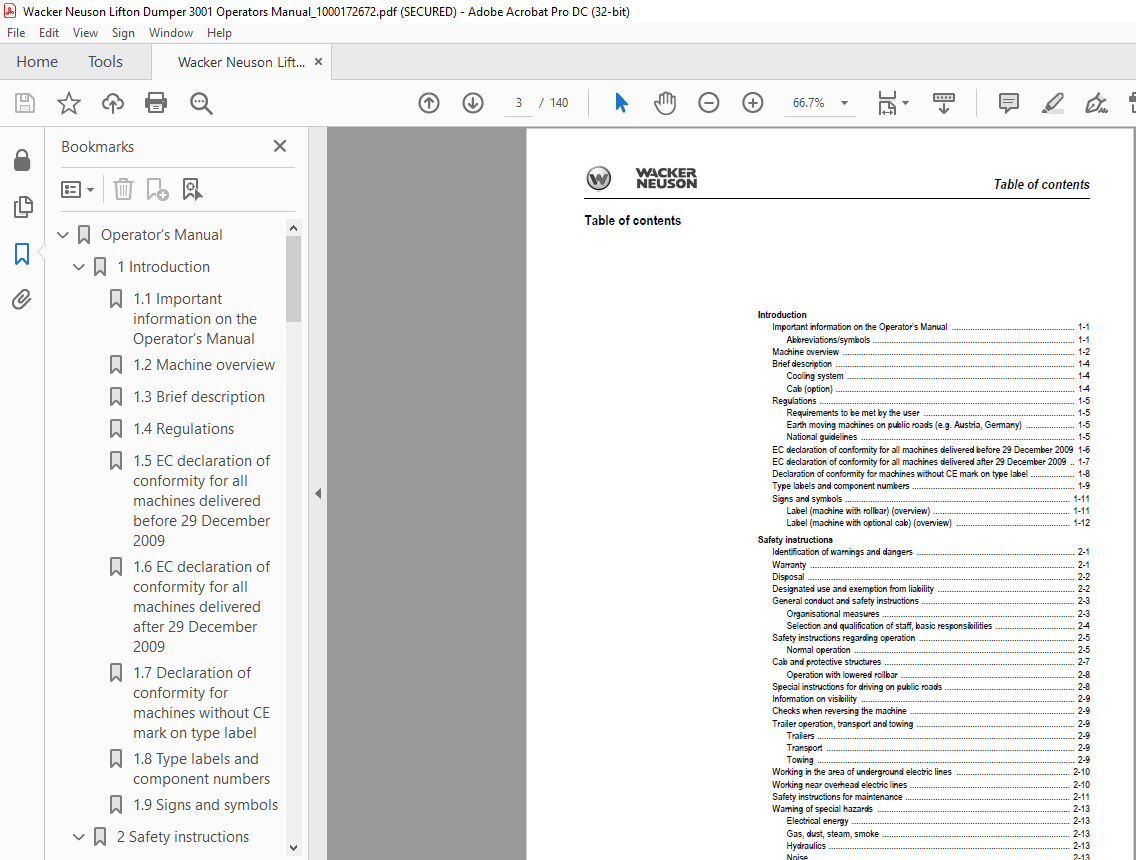This screenshot has width=1136, height=860.
Task: Open fit page options icon
Action: (893, 103)
